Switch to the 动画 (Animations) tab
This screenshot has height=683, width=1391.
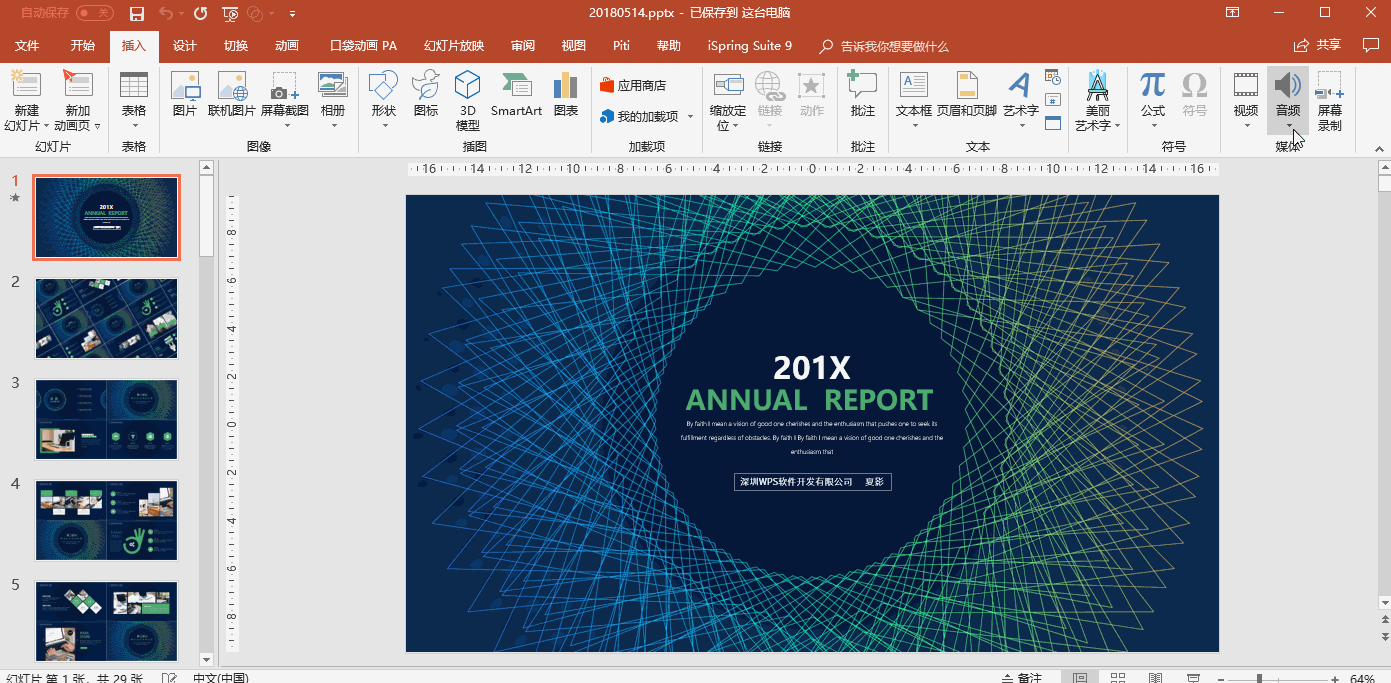(287, 46)
